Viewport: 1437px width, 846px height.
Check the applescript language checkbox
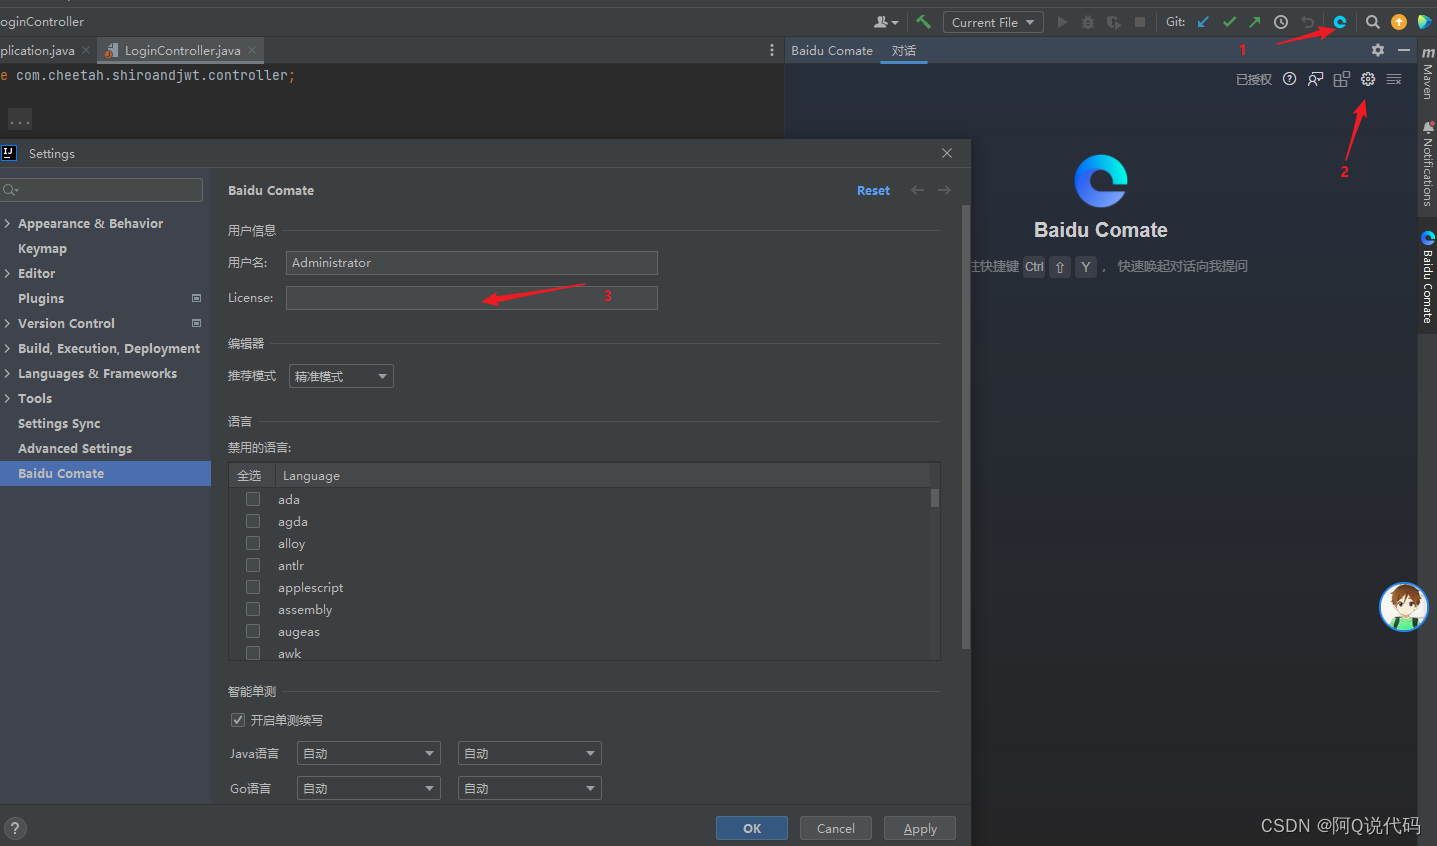[x=253, y=587]
